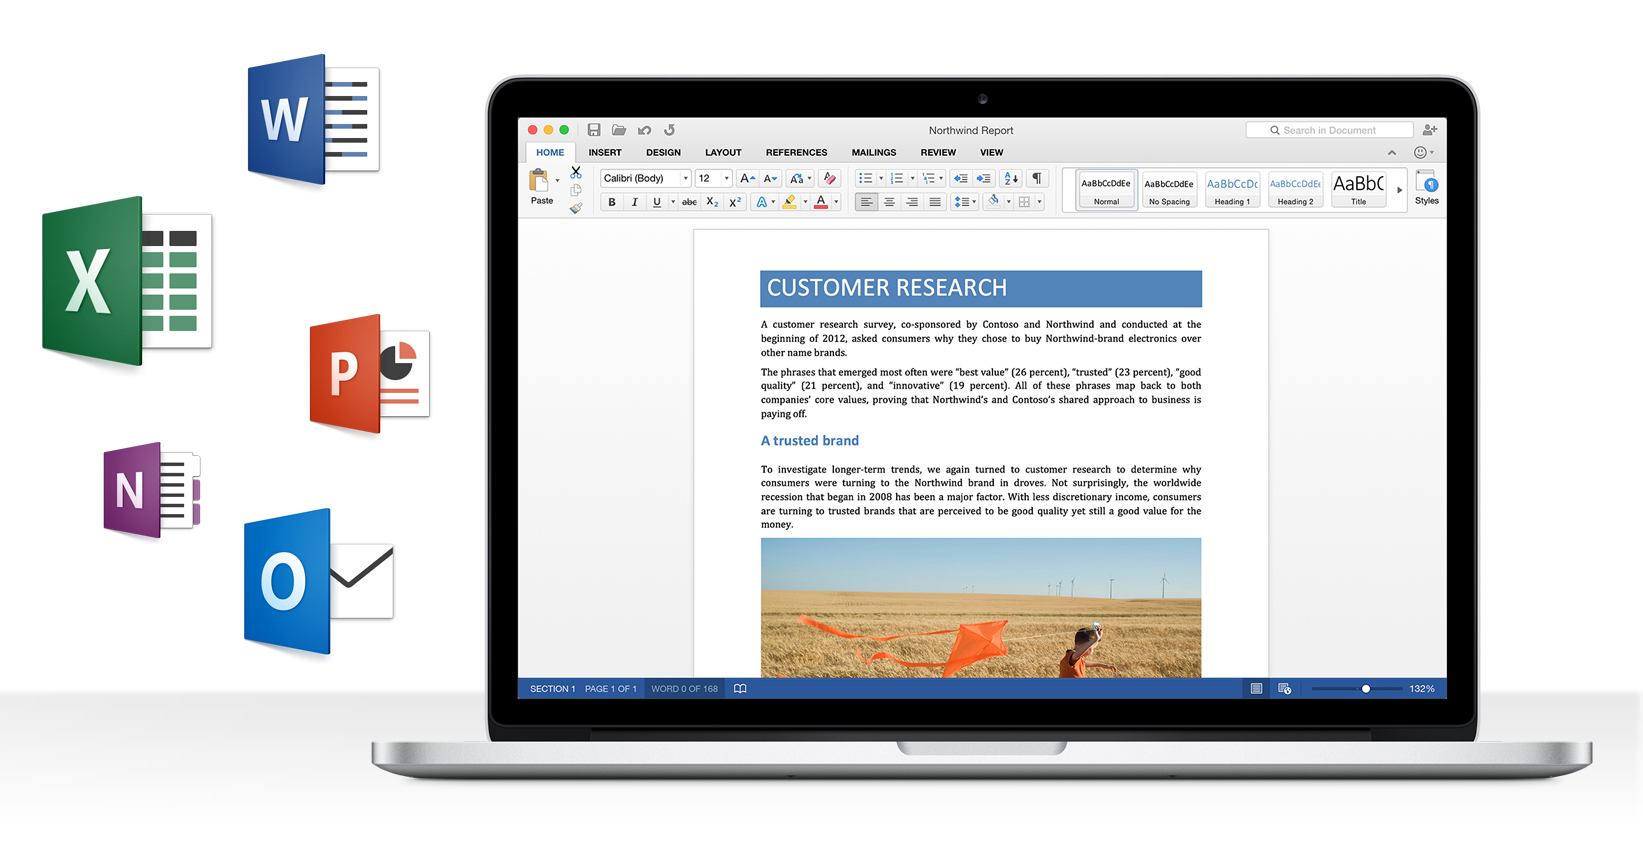
Task: Open the REFERENCES ribbon tab
Action: (x=796, y=153)
